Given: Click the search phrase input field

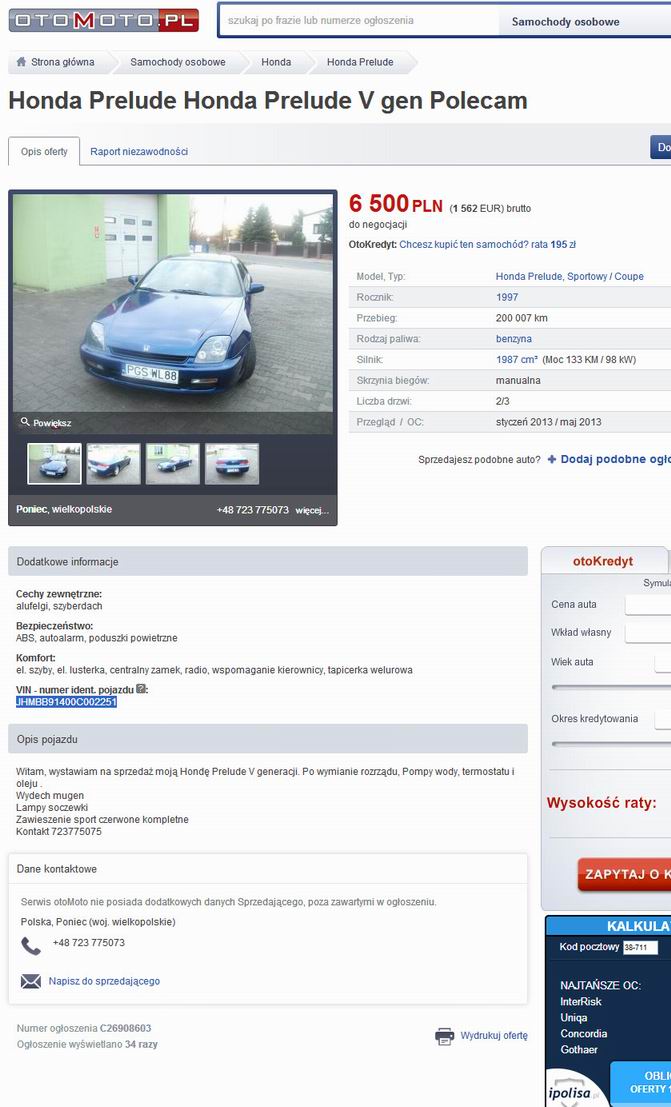Looking at the screenshot, I should tap(359, 20).
